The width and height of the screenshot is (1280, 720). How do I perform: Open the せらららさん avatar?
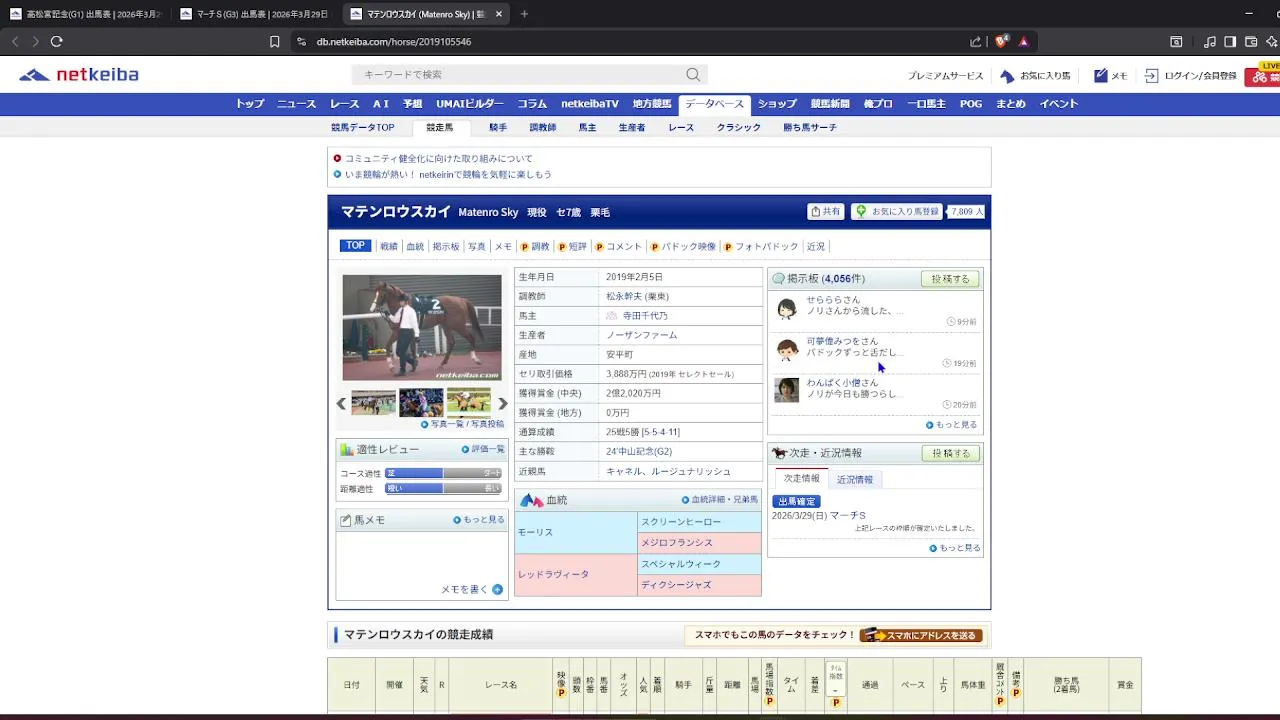point(787,309)
